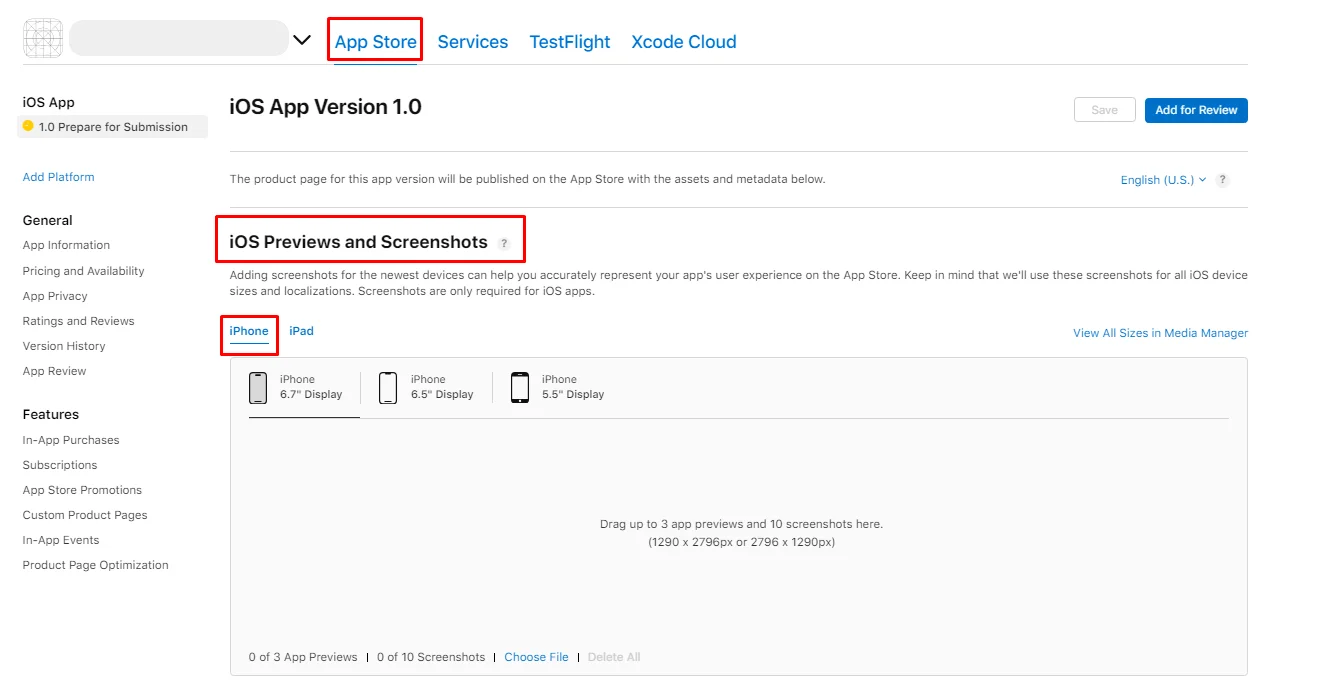This screenshot has height=684, width=1318.
Task: View Version History
Action: [x=64, y=346]
